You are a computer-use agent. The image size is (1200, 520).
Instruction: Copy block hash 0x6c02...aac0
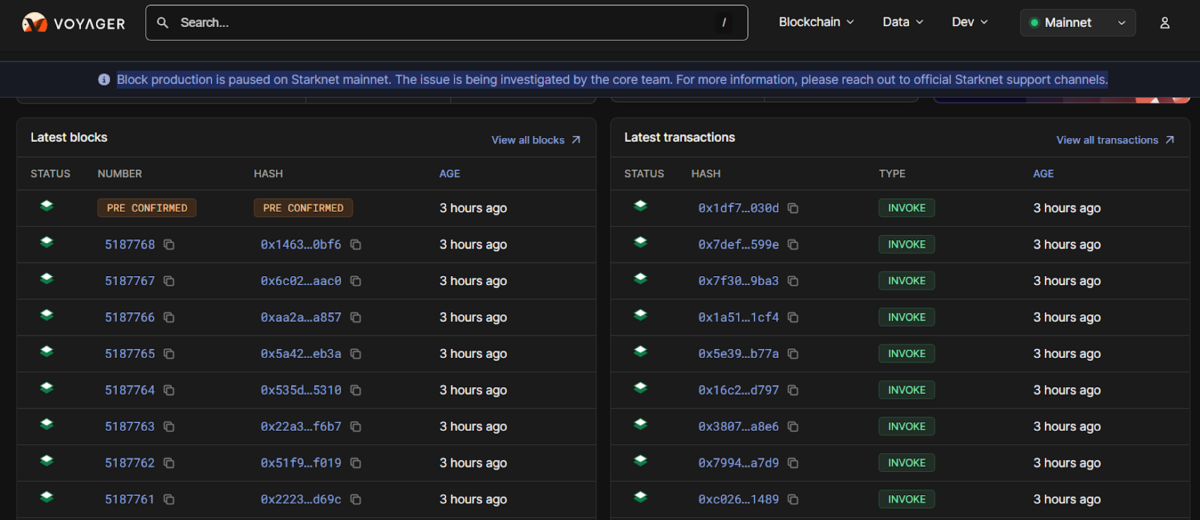click(x=355, y=281)
